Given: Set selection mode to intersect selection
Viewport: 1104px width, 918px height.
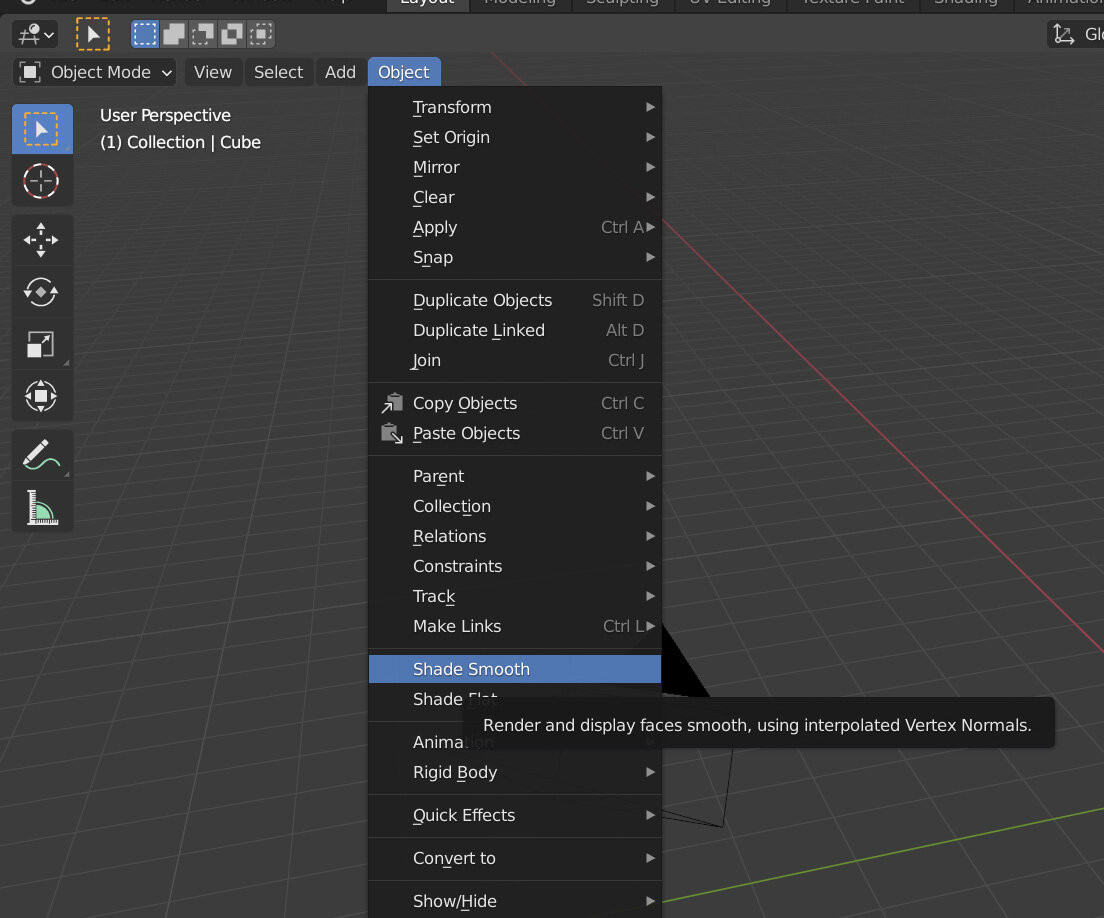Looking at the screenshot, I should click(x=261, y=34).
